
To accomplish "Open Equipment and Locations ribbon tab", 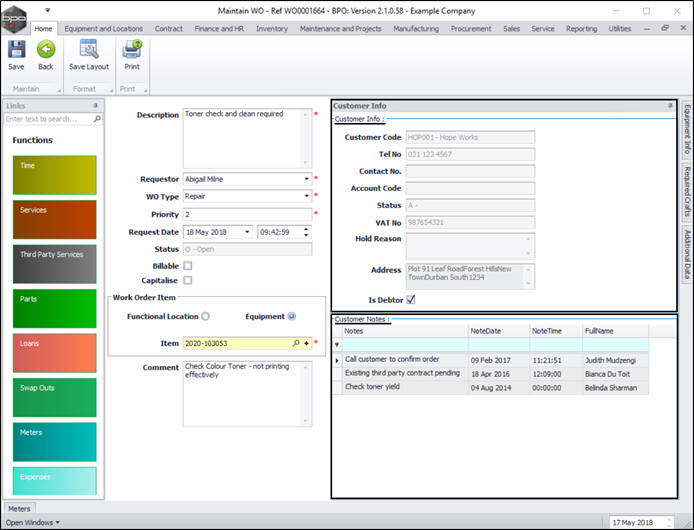I will click(x=104, y=28).
